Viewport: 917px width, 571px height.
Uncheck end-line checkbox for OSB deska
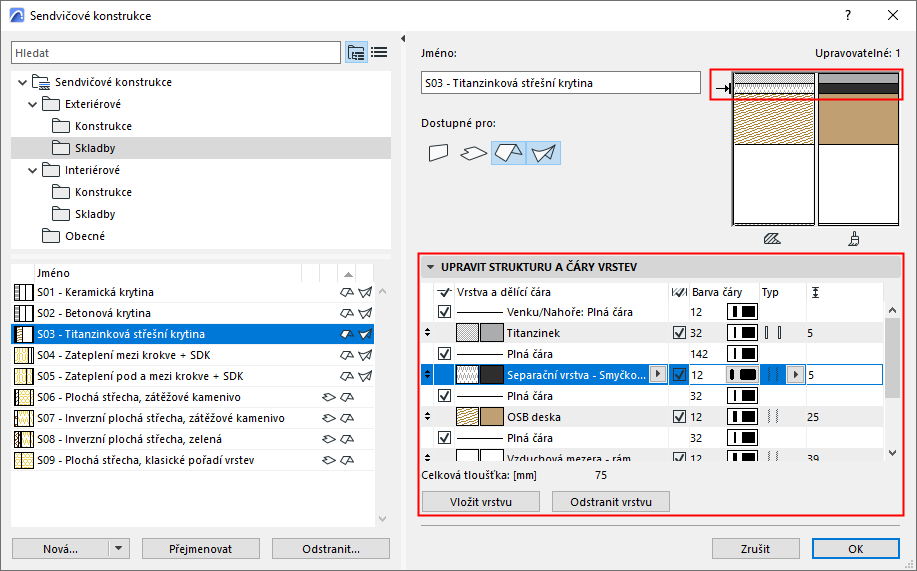pyautogui.click(x=679, y=417)
